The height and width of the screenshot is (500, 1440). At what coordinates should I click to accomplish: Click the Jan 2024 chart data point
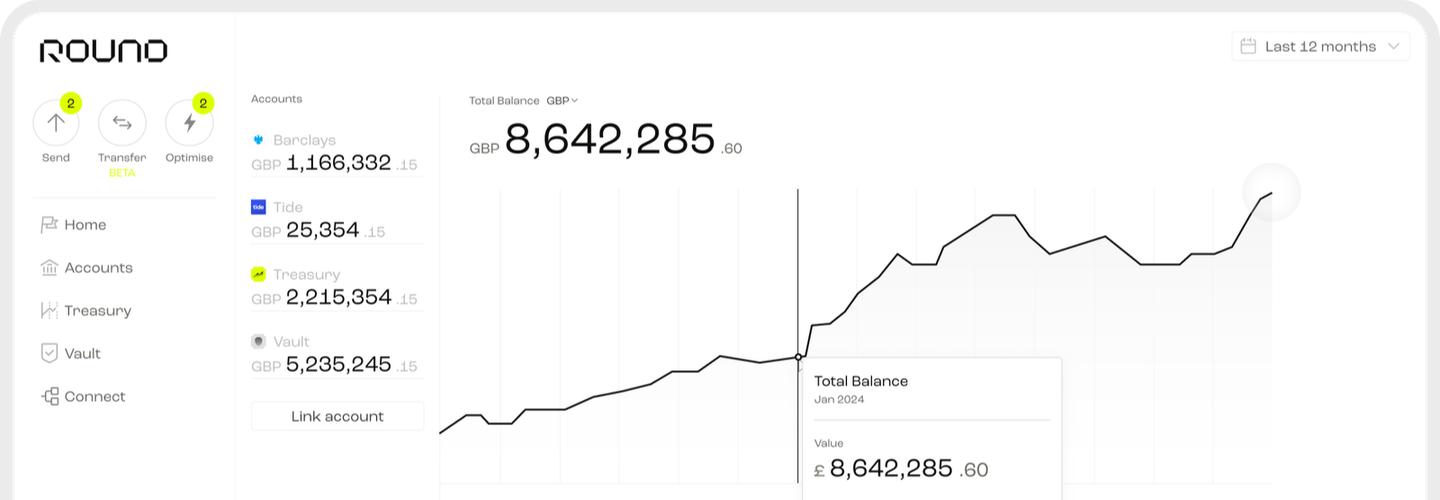coord(798,357)
